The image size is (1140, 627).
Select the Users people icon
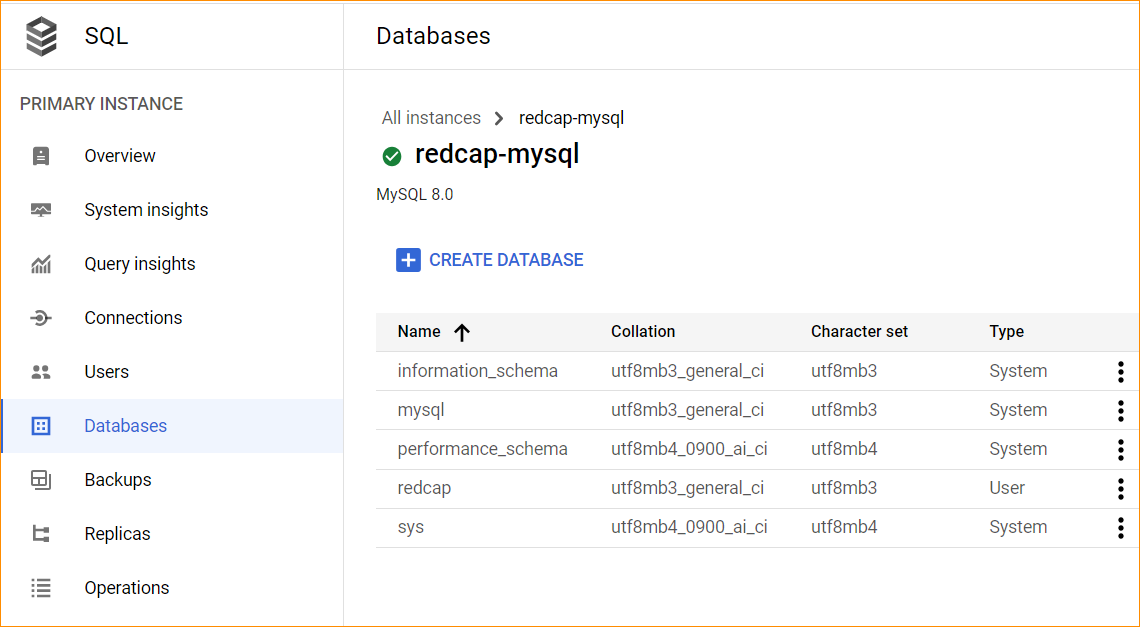pos(40,371)
